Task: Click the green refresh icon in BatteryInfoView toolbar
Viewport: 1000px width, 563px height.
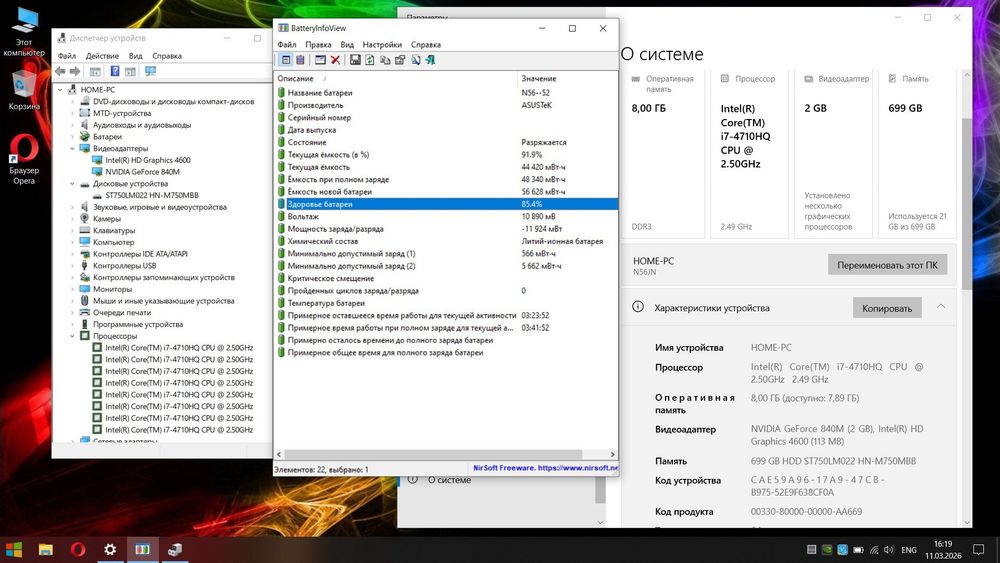Action: pyautogui.click(x=369, y=60)
